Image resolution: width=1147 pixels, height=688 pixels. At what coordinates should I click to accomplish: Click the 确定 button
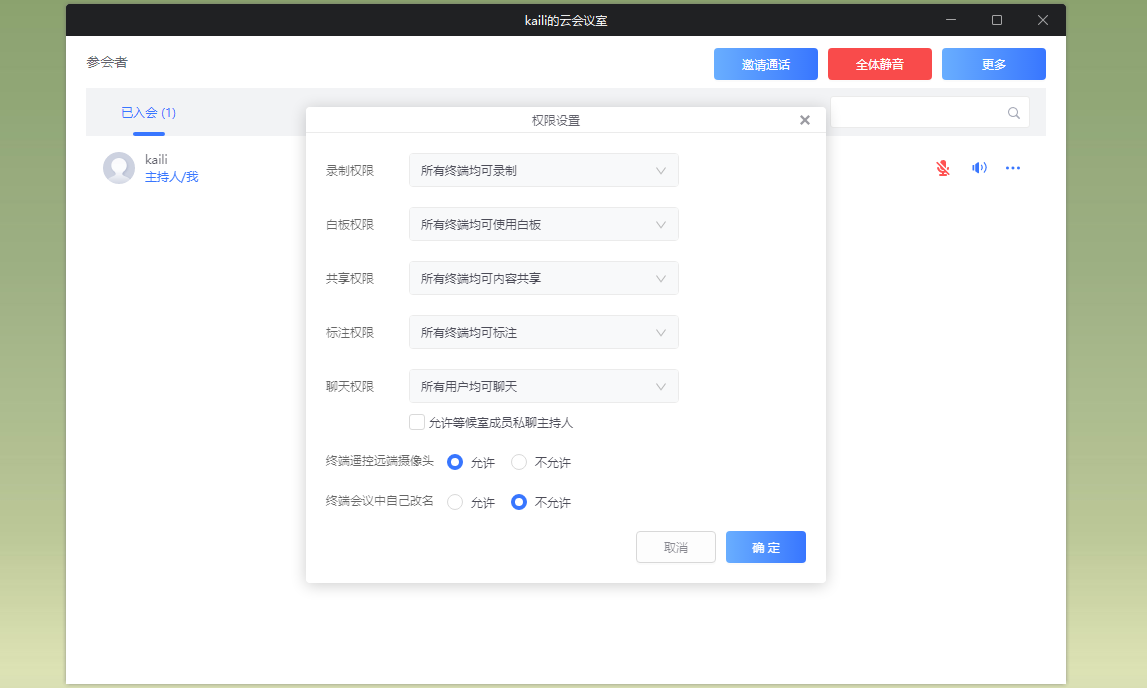765,547
